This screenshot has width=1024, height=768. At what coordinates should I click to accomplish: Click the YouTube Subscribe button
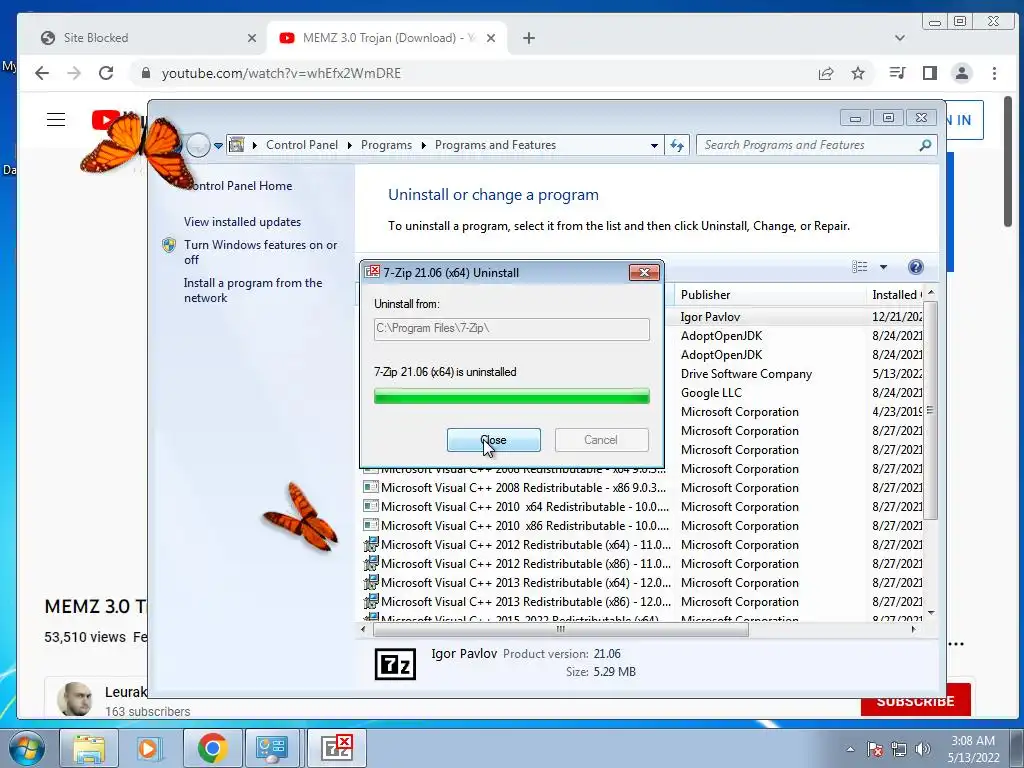(916, 701)
